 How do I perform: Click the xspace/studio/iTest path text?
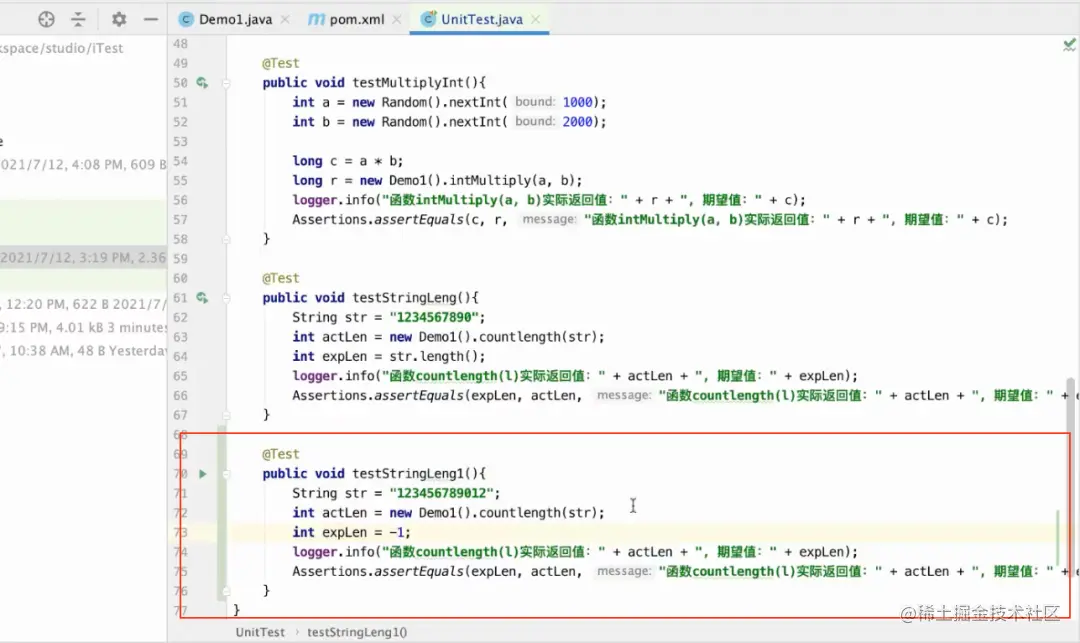pos(61,48)
